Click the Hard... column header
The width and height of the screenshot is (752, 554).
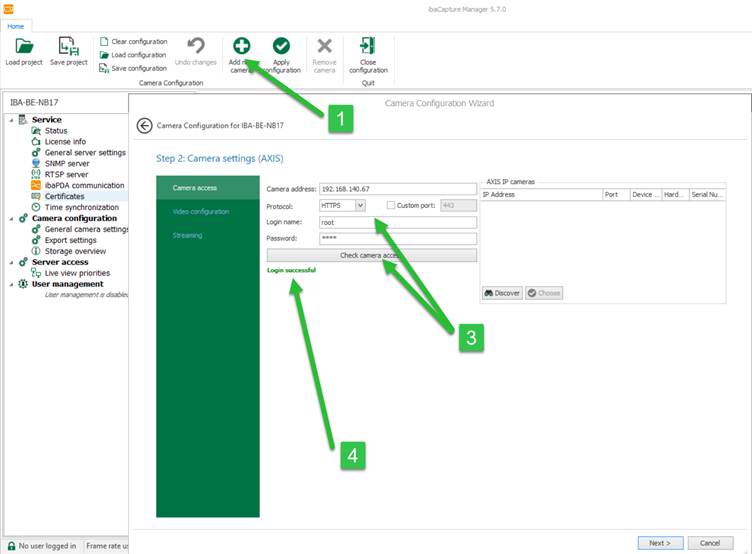tap(675, 194)
